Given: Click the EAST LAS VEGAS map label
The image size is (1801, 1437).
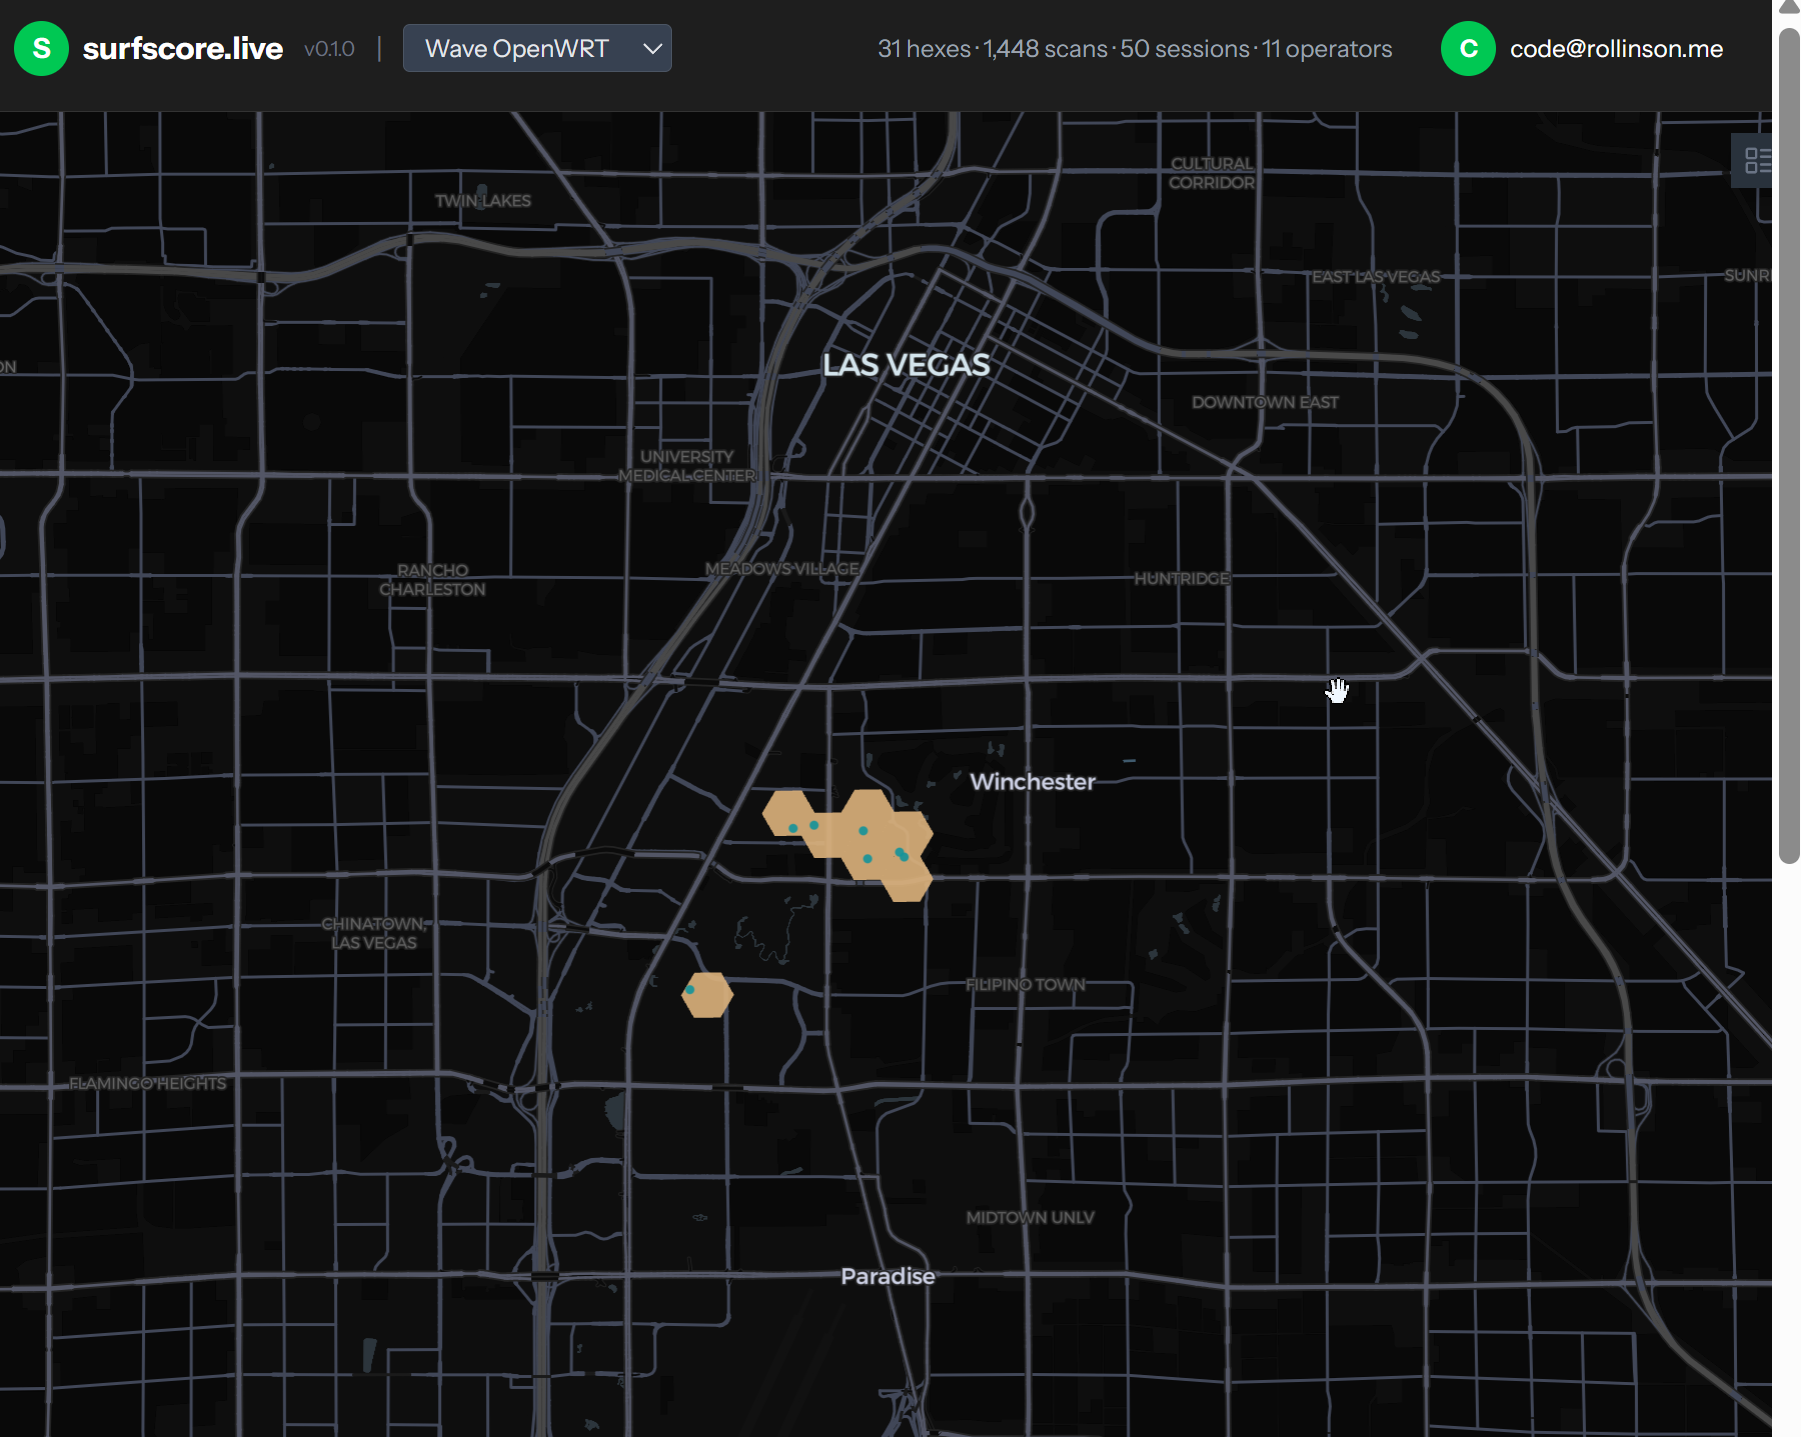Looking at the screenshot, I should click(x=1376, y=276).
